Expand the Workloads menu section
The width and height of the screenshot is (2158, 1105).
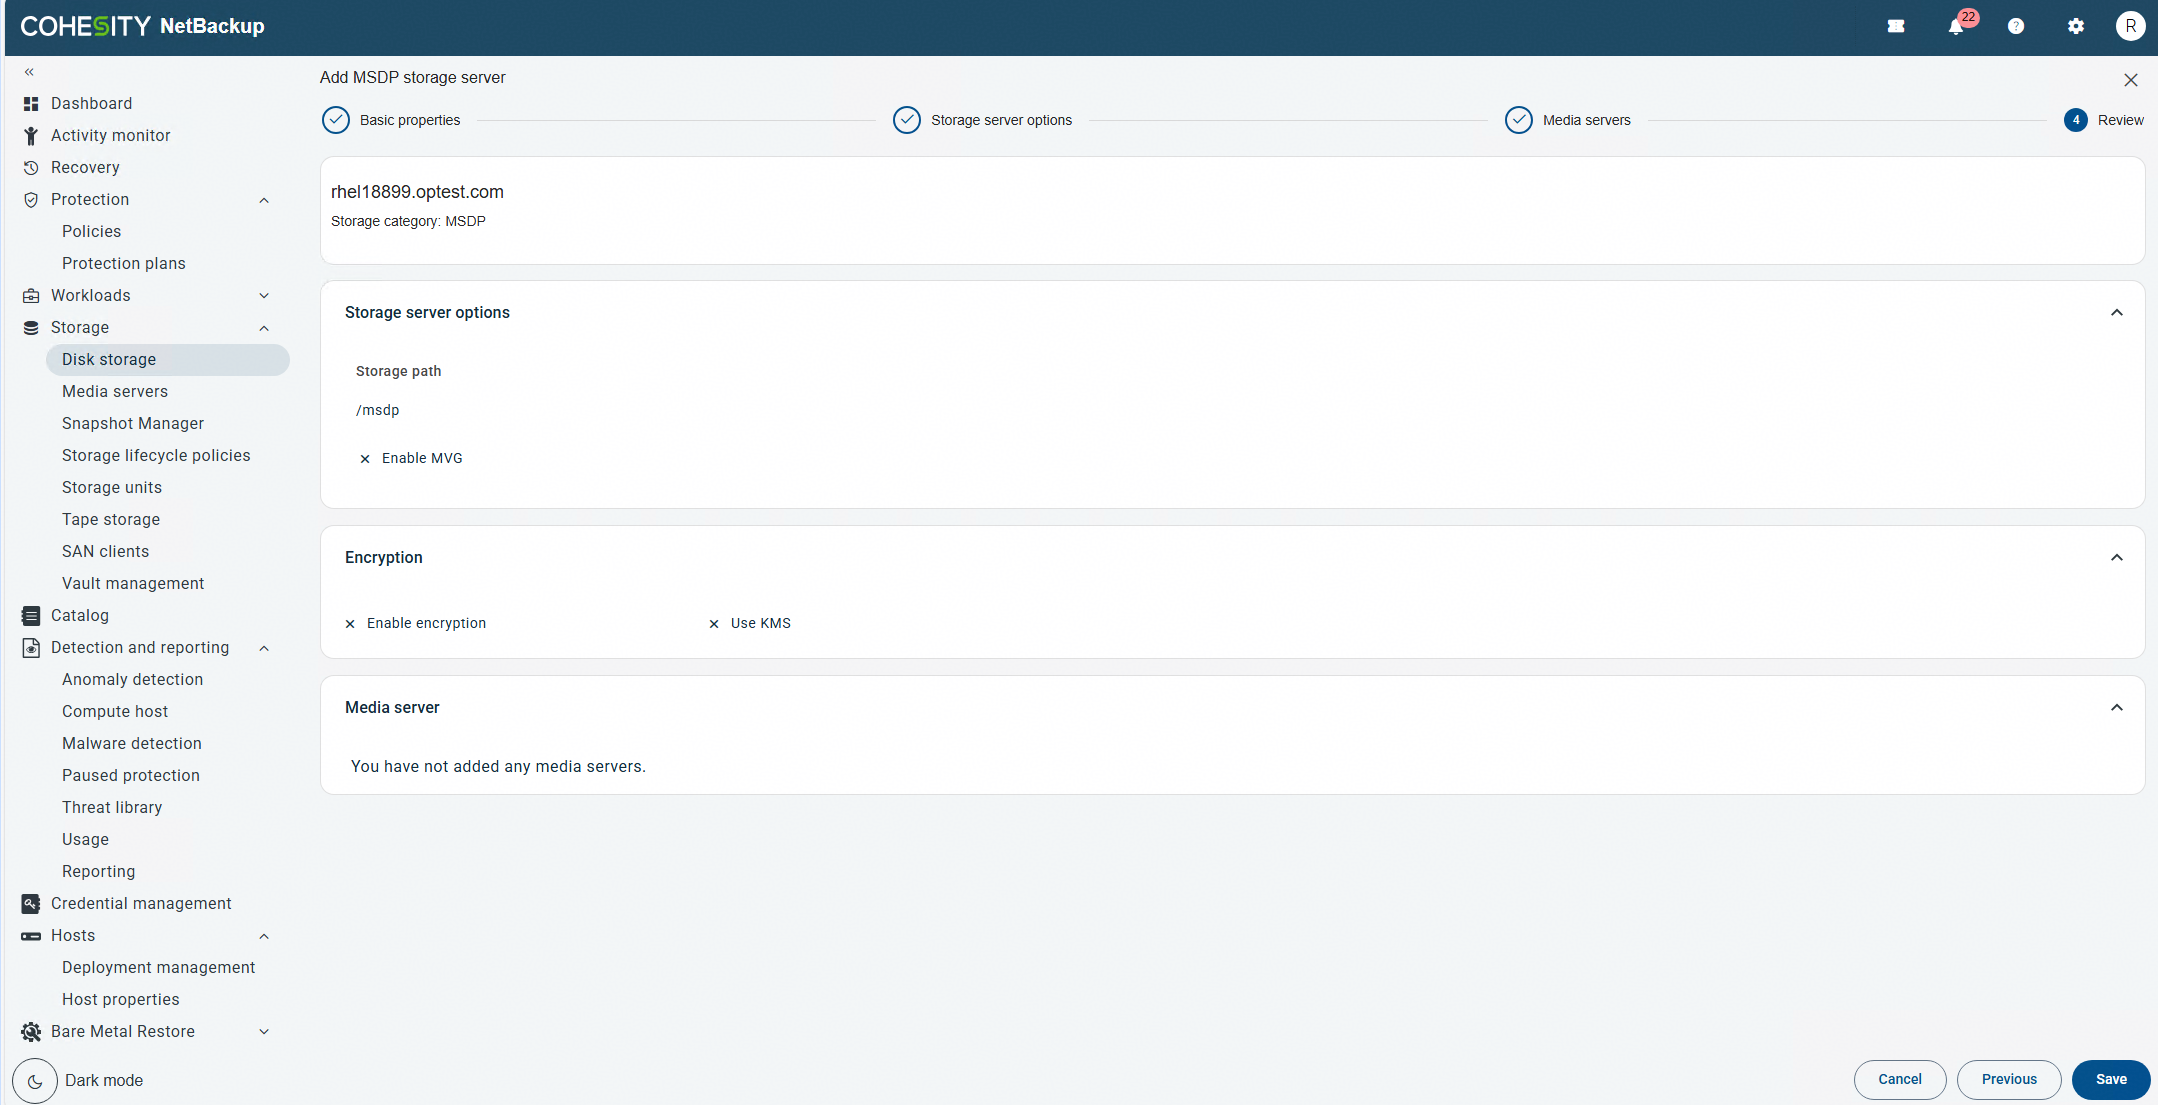point(264,296)
